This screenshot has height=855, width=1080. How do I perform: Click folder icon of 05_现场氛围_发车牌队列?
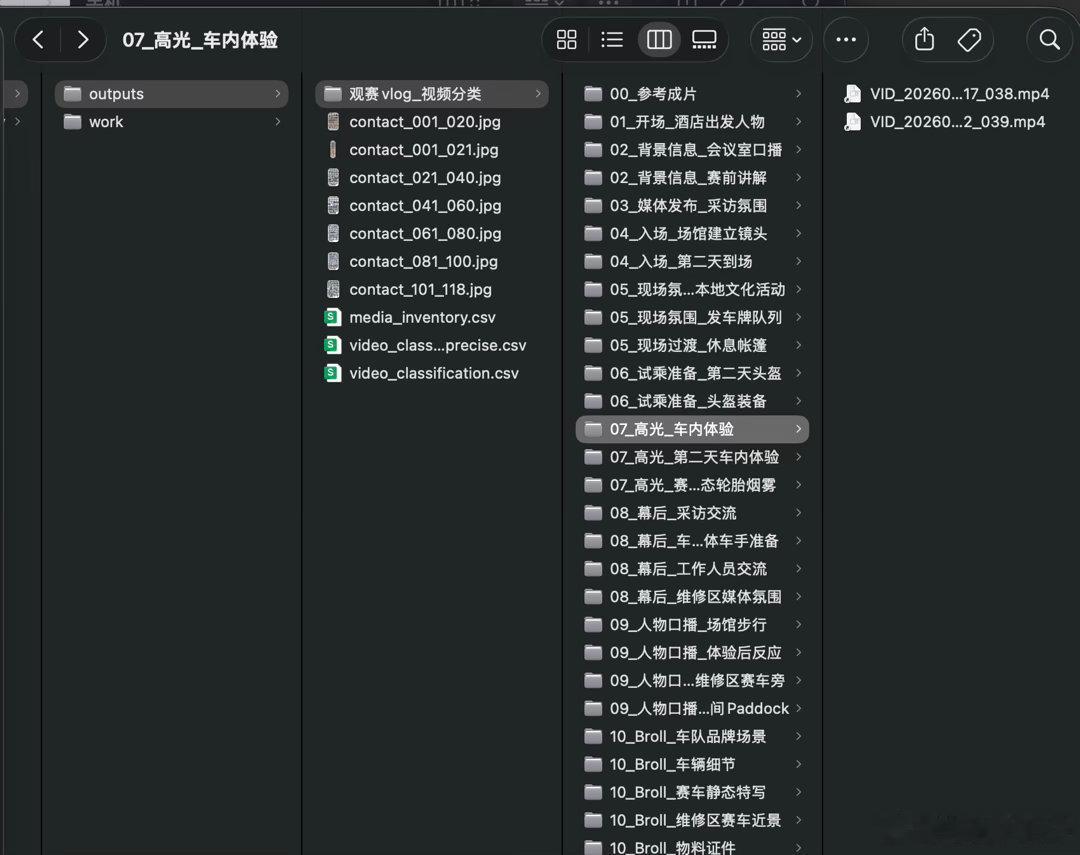tap(593, 318)
